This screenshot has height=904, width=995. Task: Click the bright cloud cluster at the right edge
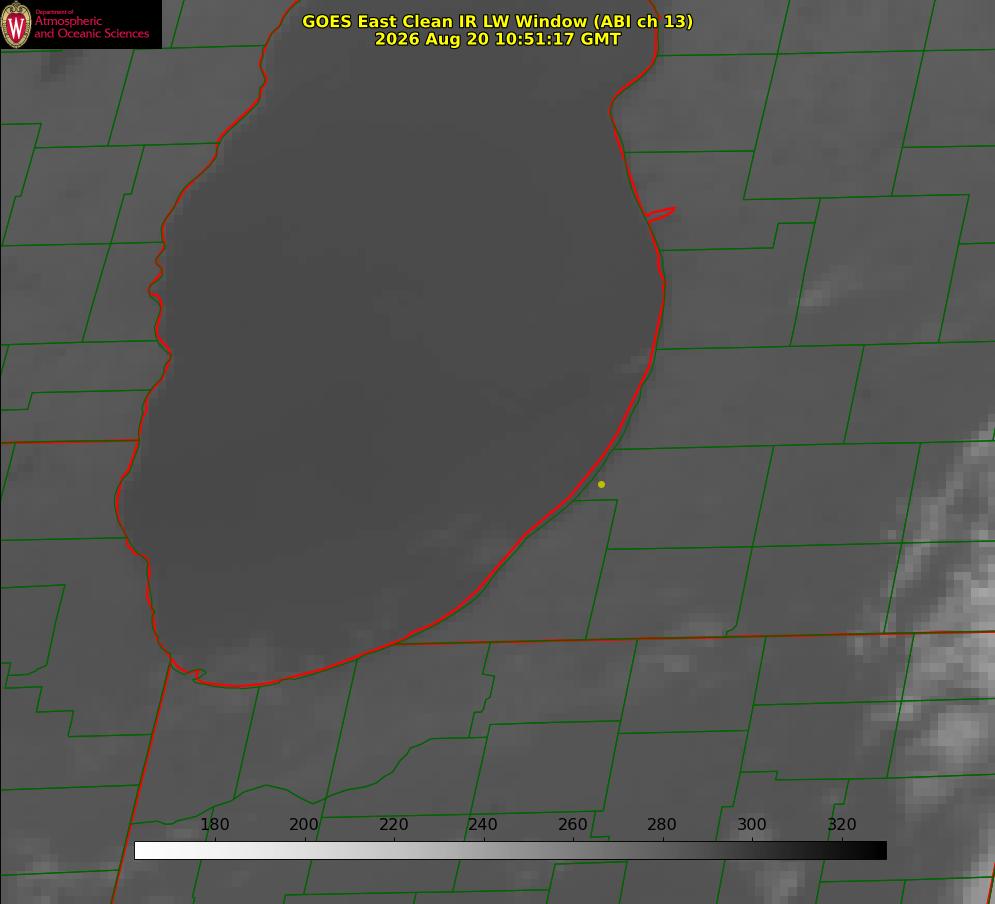[x=946, y=634]
